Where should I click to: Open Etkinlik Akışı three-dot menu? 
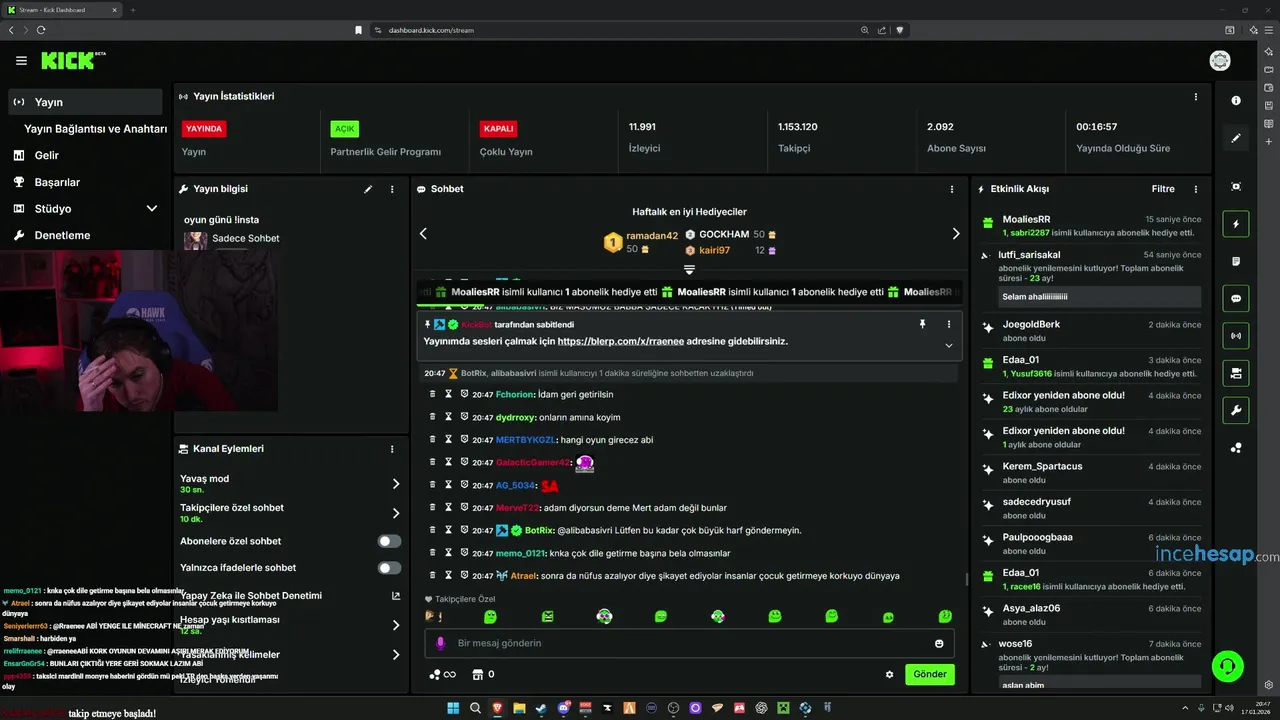click(x=1195, y=189)
